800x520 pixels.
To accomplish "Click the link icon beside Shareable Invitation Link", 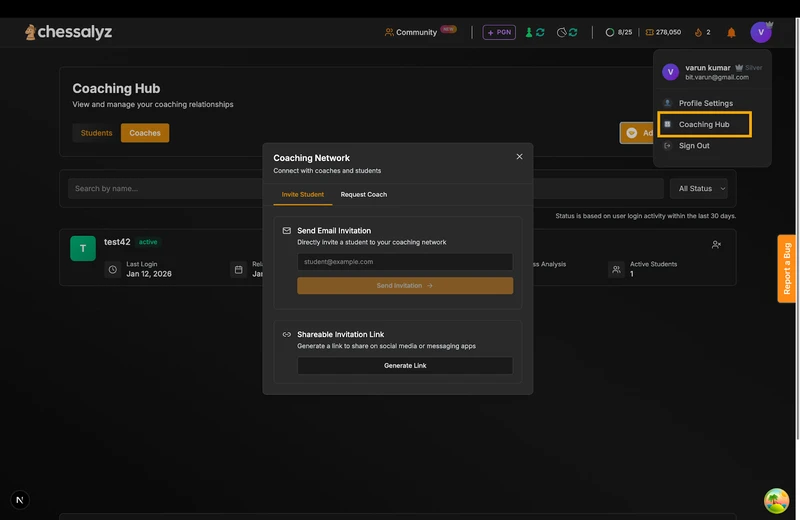I will tap(287, 335).
